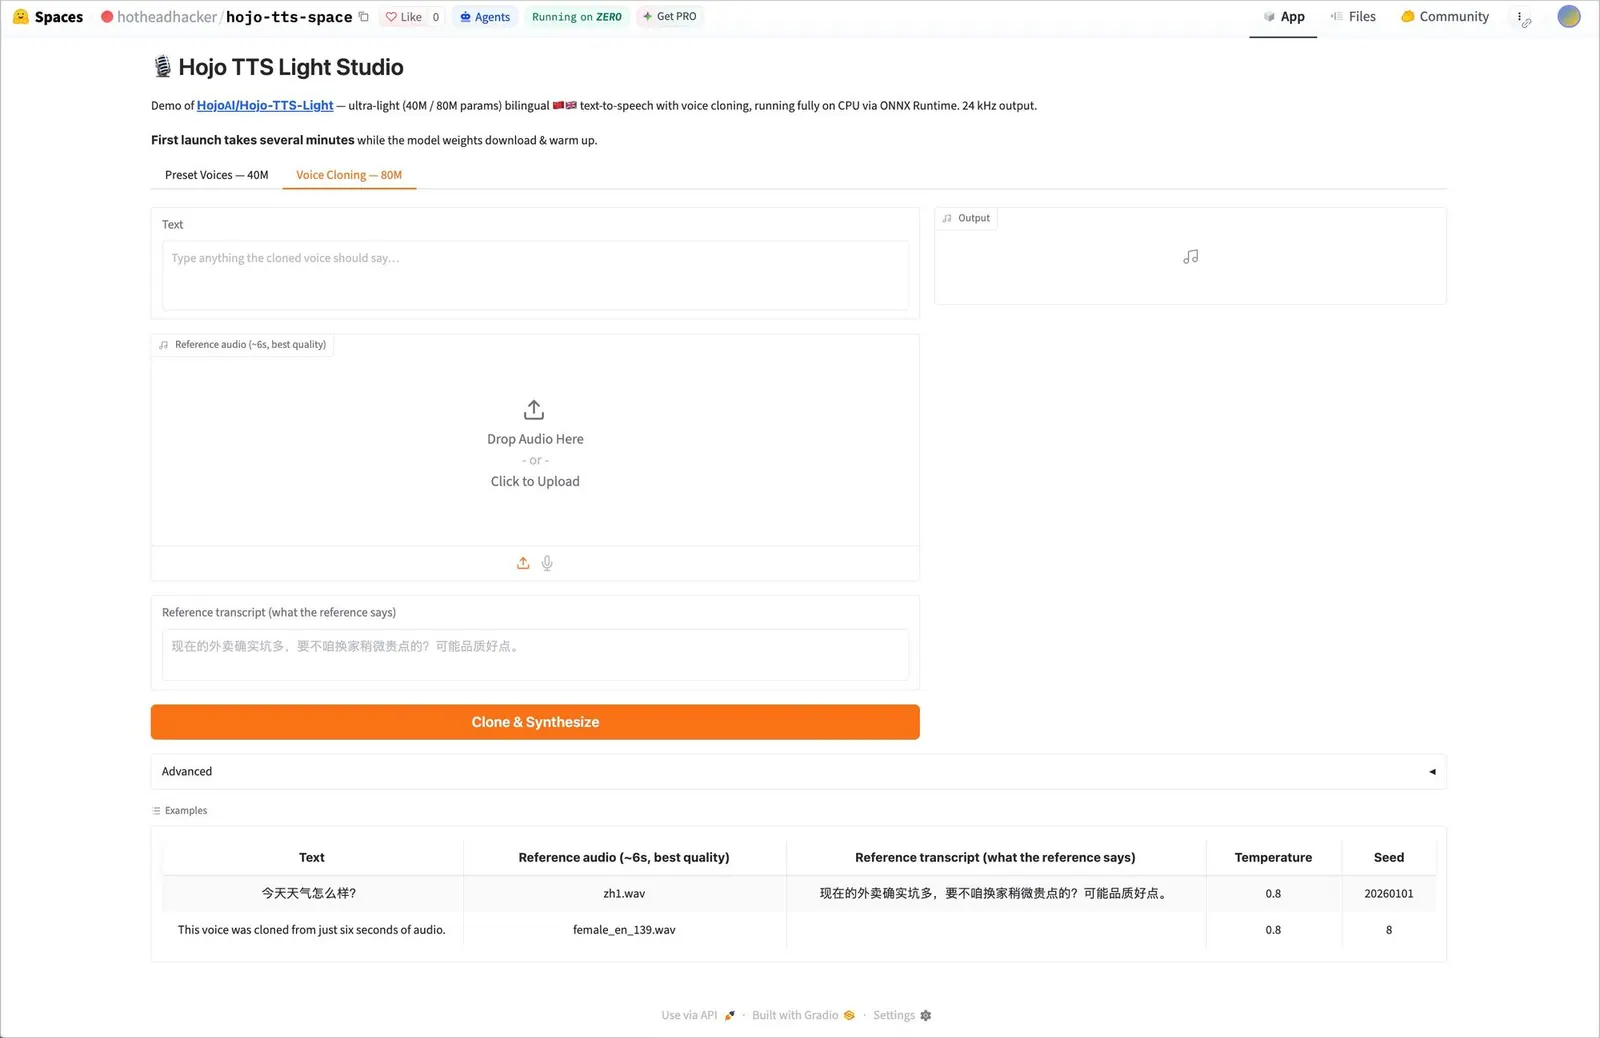Open the three-dots space options menu
This screenshot has height=1038, width=1600.
click(x=1520, y=17)
